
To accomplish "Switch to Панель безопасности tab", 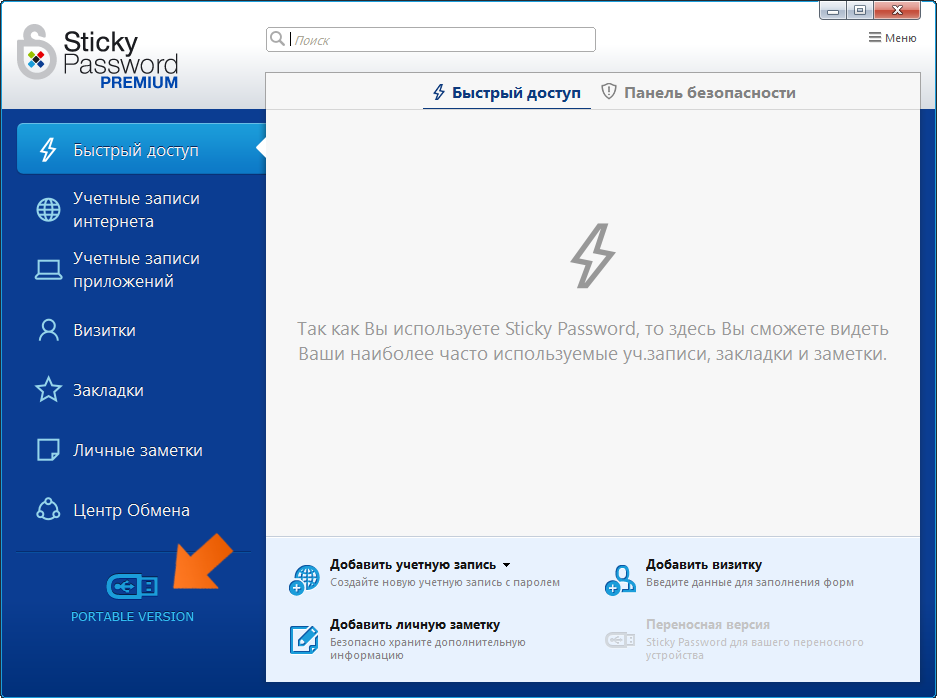I will (698, 93).
